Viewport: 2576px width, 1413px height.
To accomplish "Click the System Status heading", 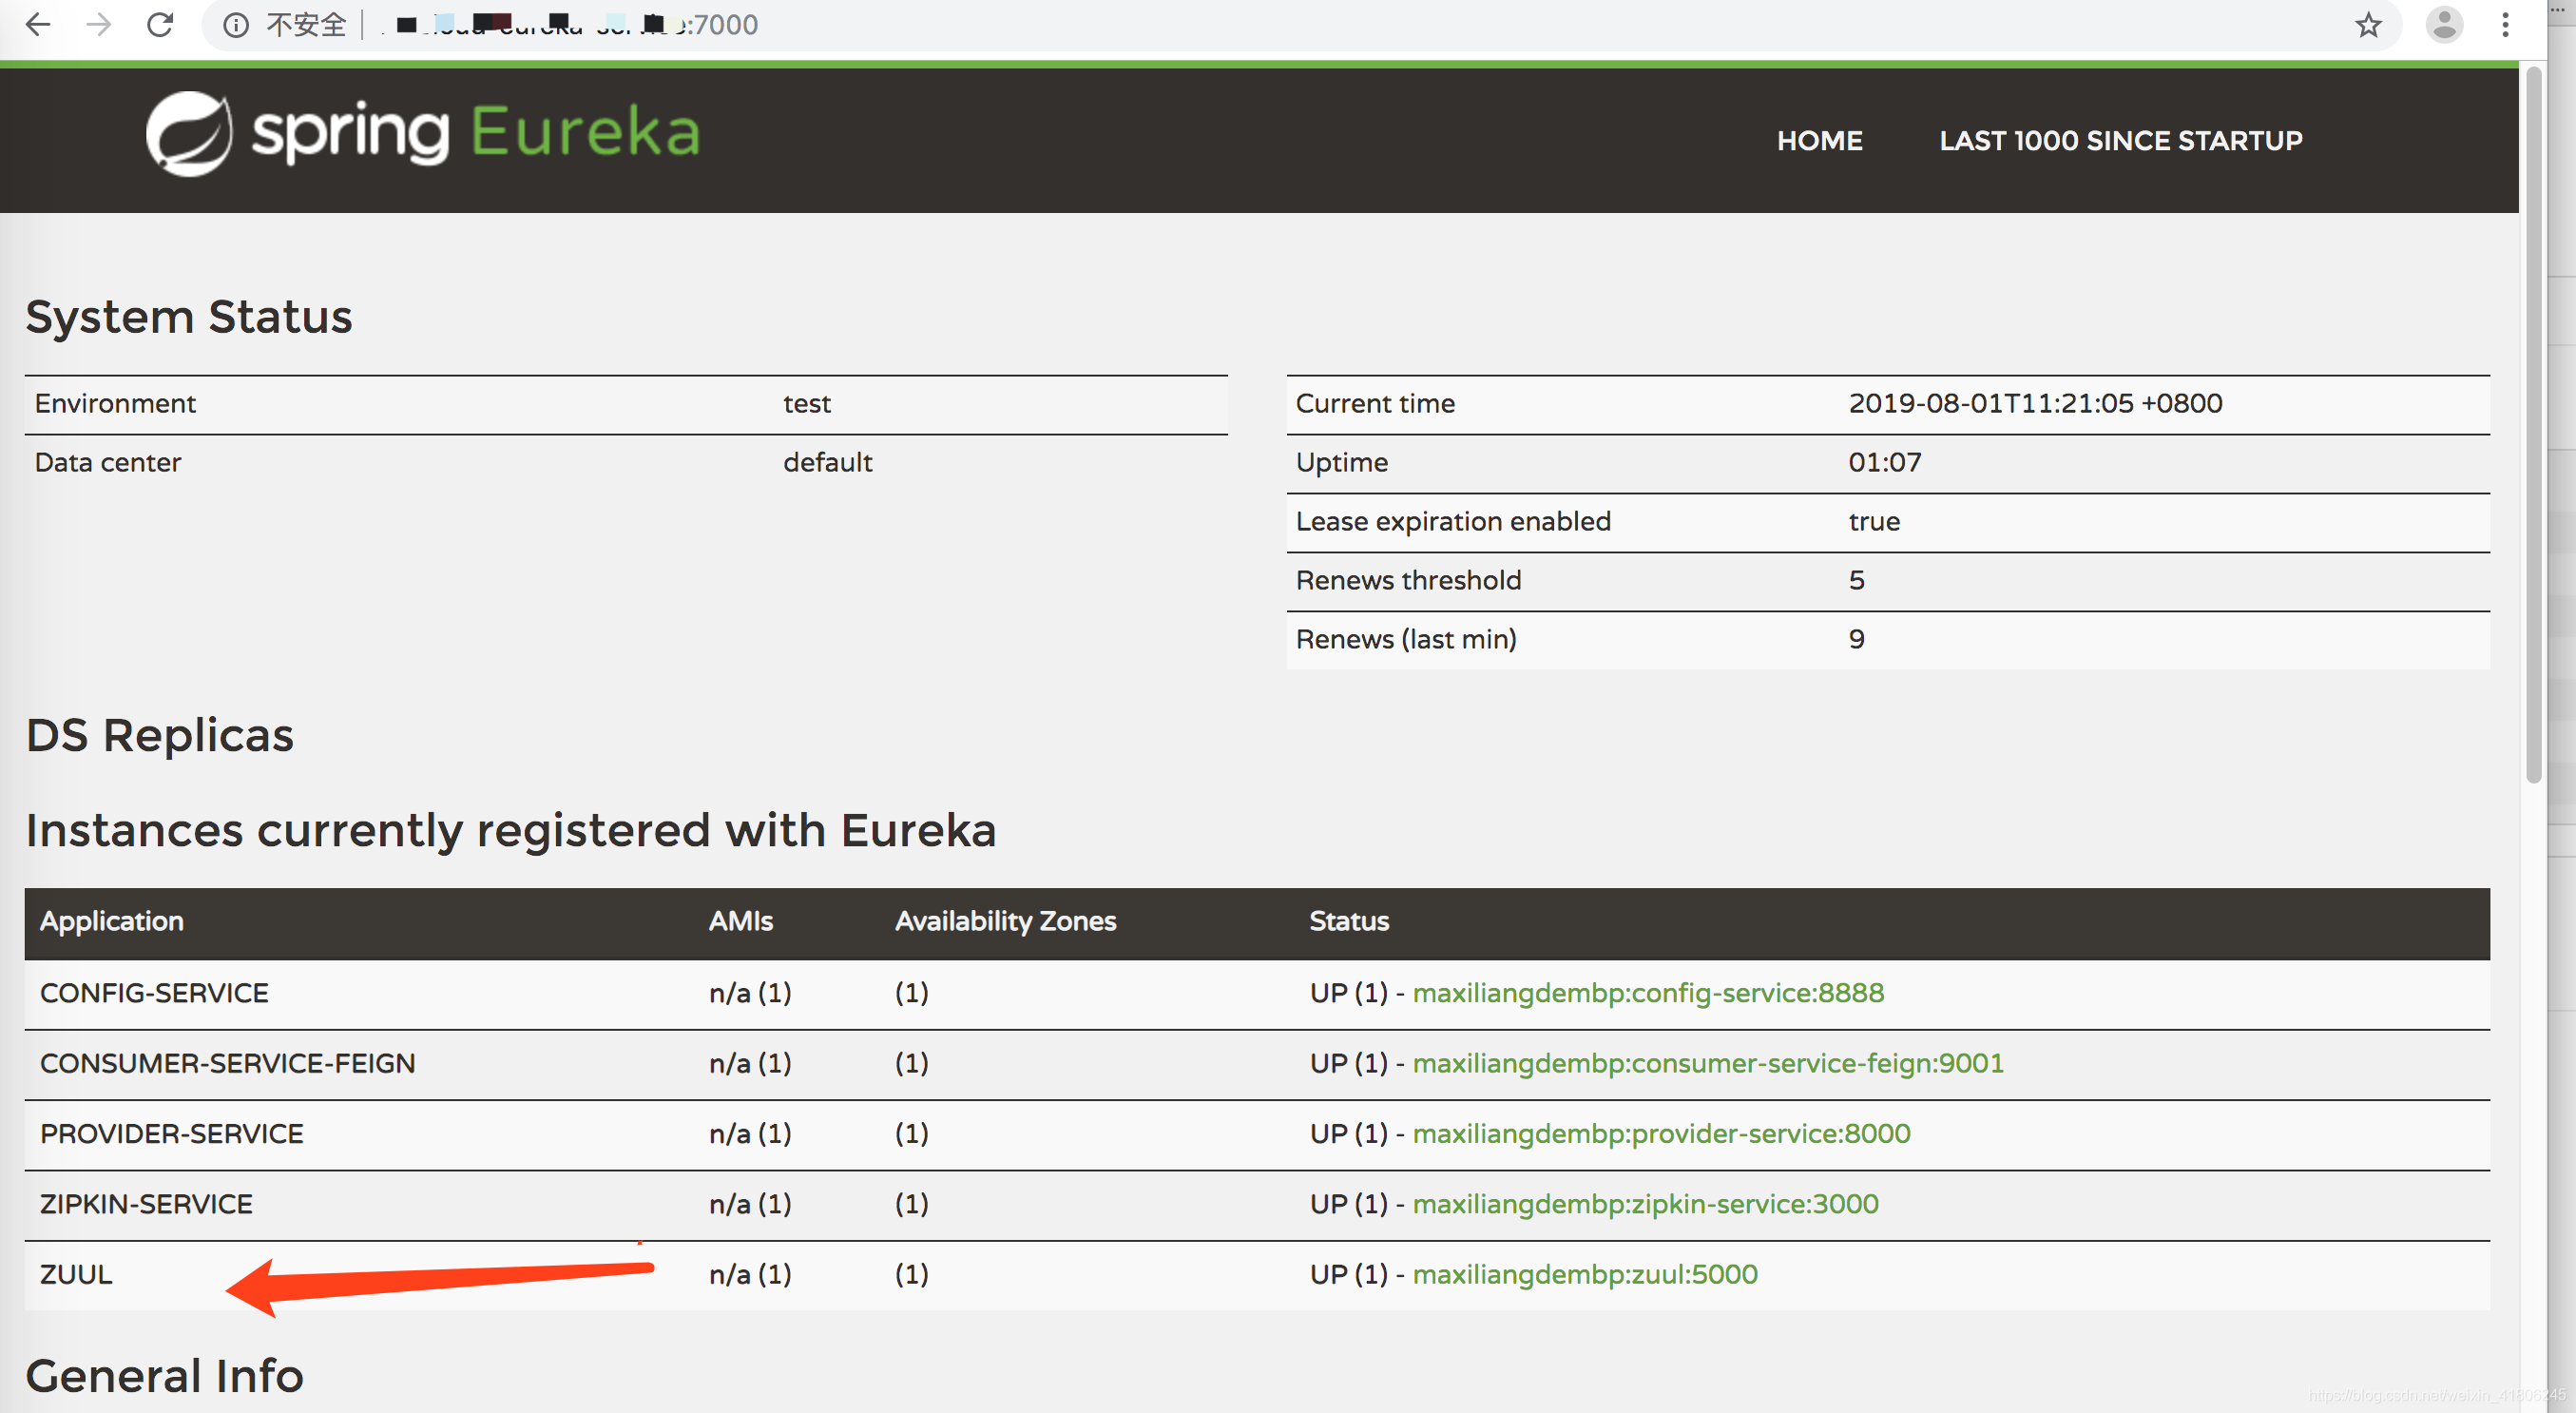I will [189, 317].
